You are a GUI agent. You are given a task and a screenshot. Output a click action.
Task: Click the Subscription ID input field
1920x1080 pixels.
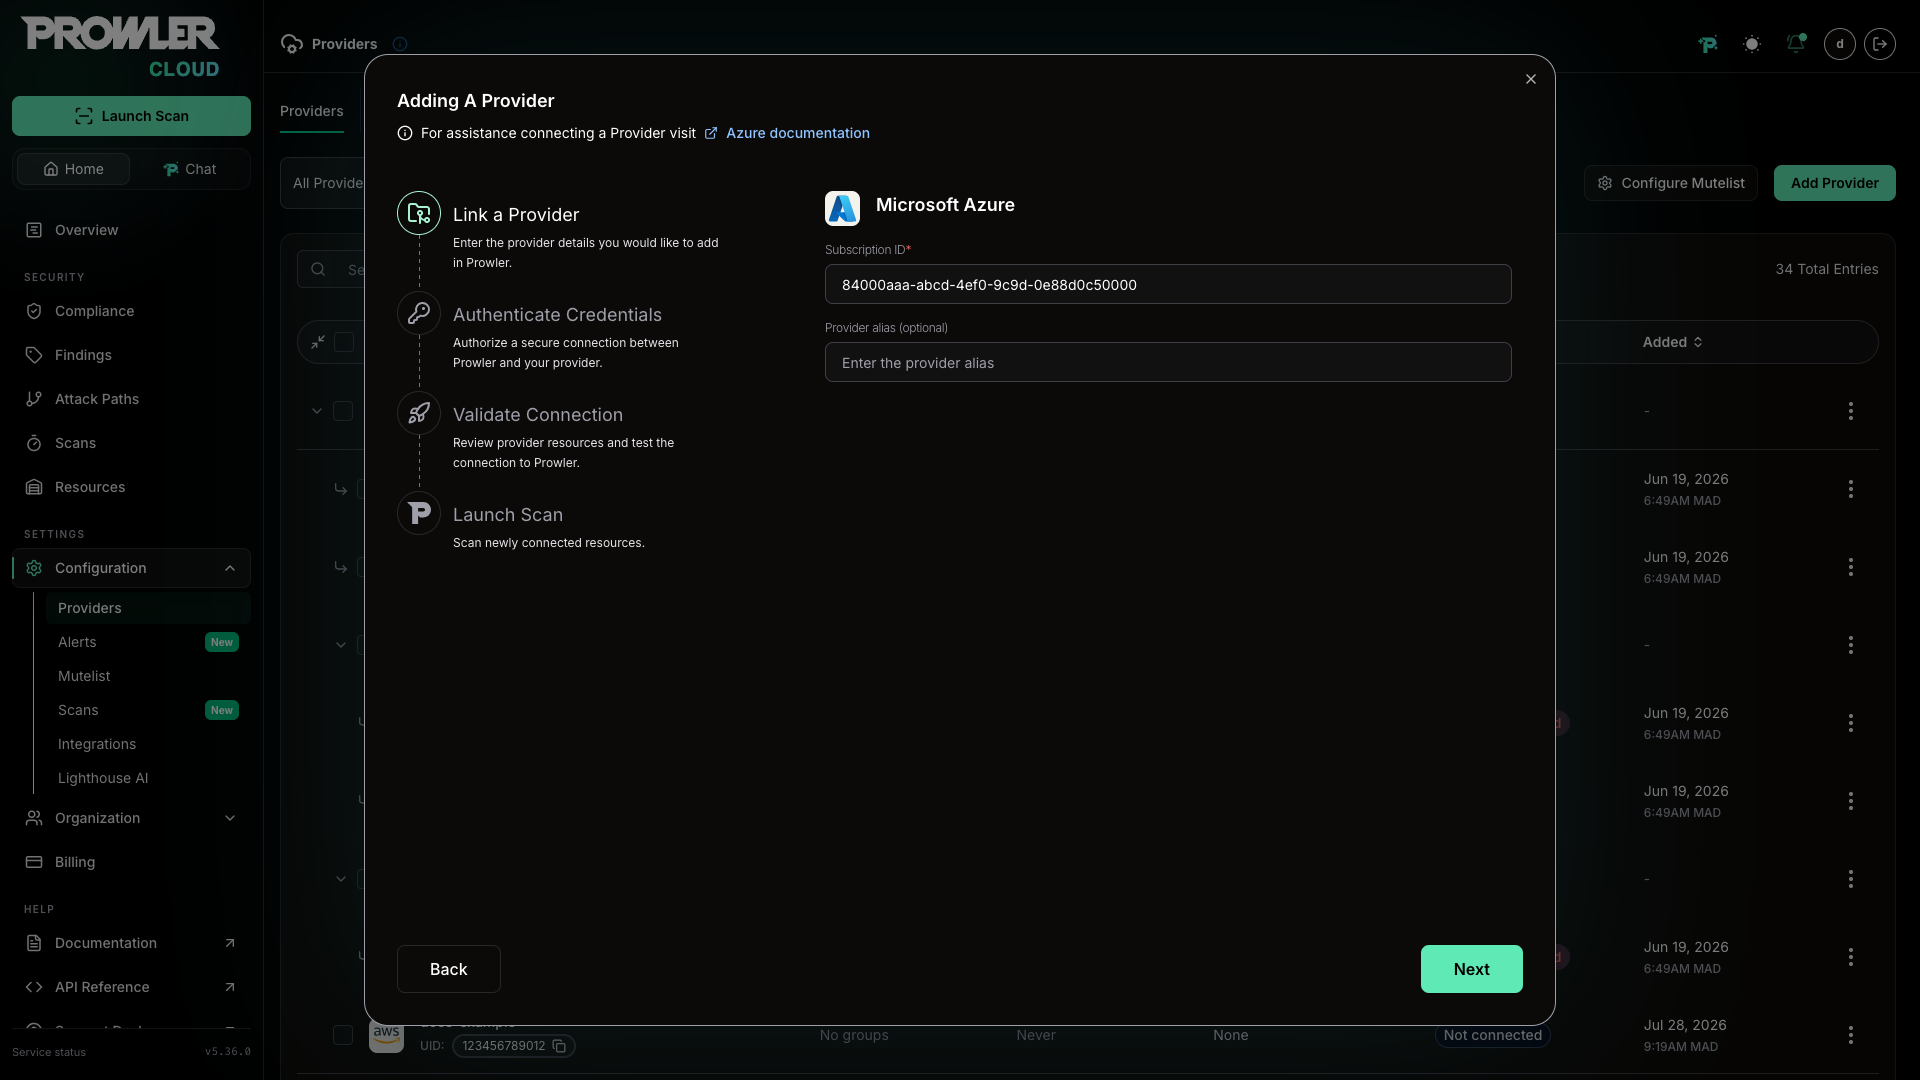click(1167, 284)
